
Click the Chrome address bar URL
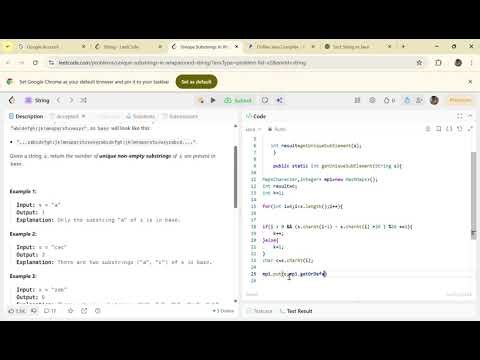point(182,63)
